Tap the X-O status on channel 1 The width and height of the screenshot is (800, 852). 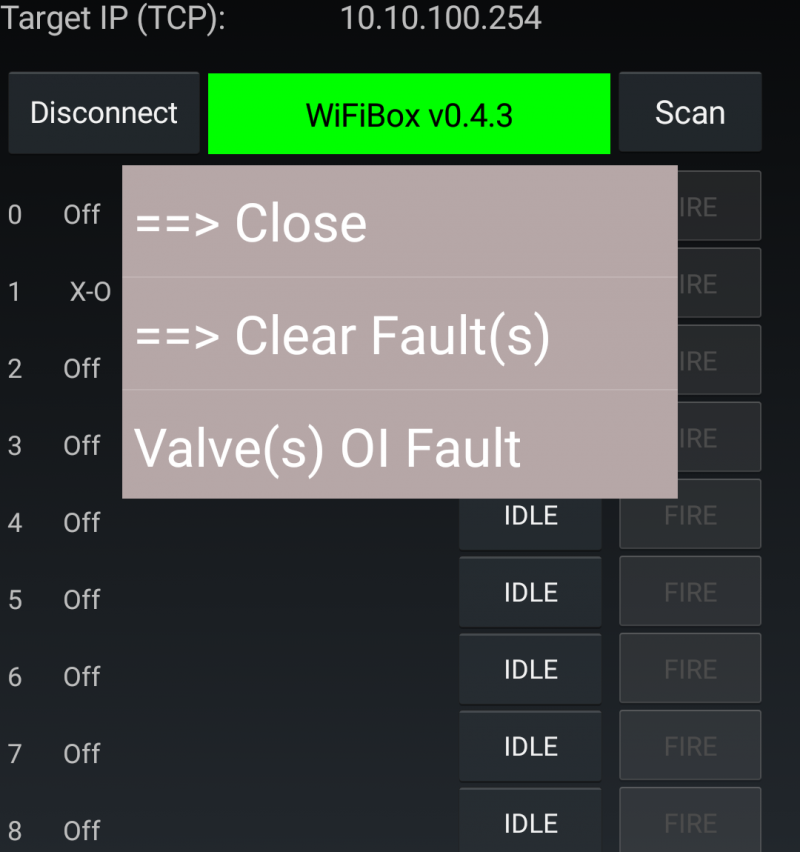point(90,292)
